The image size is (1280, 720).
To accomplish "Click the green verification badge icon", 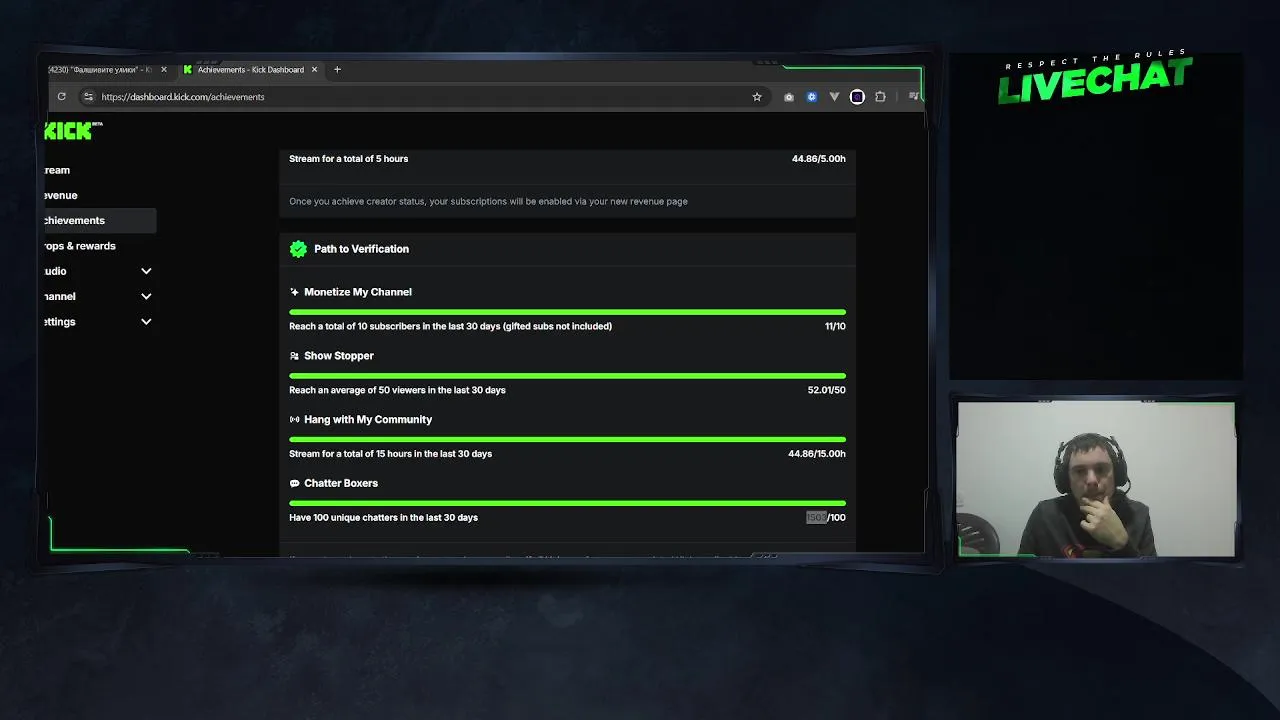I will point(298,249).
